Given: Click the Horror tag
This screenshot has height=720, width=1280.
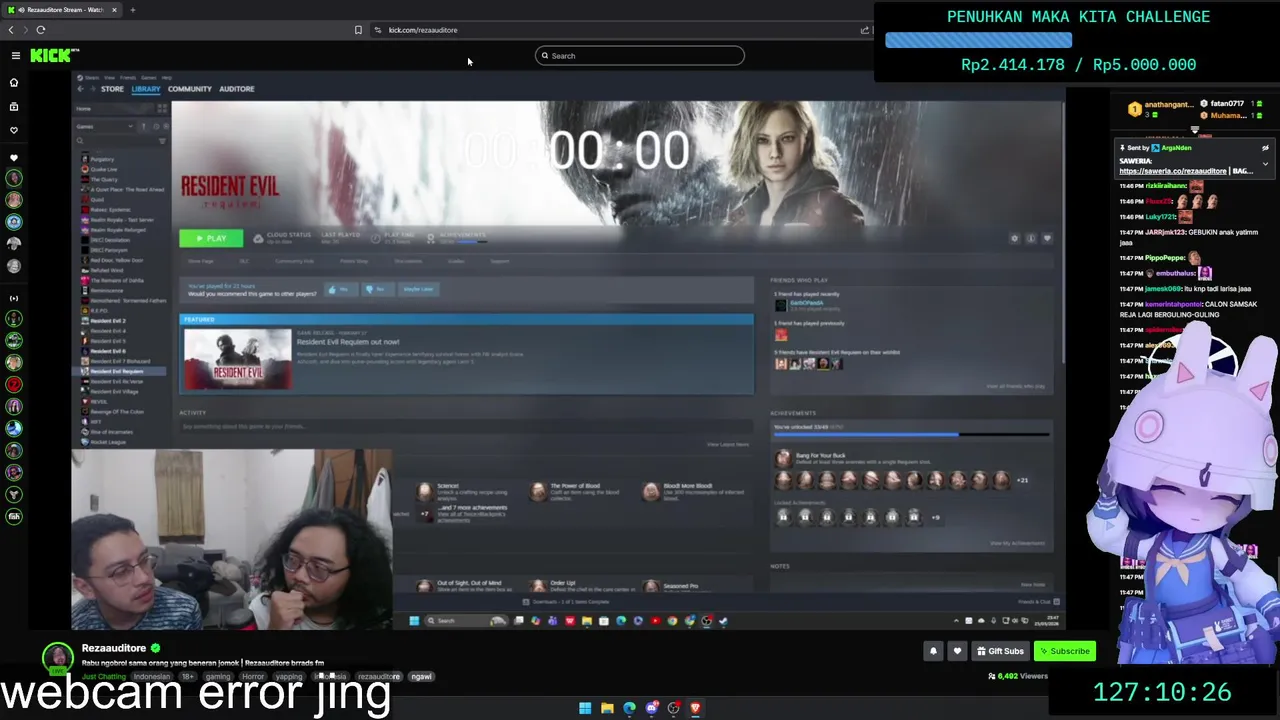Looking at the screenshot, I should [253, 676].
